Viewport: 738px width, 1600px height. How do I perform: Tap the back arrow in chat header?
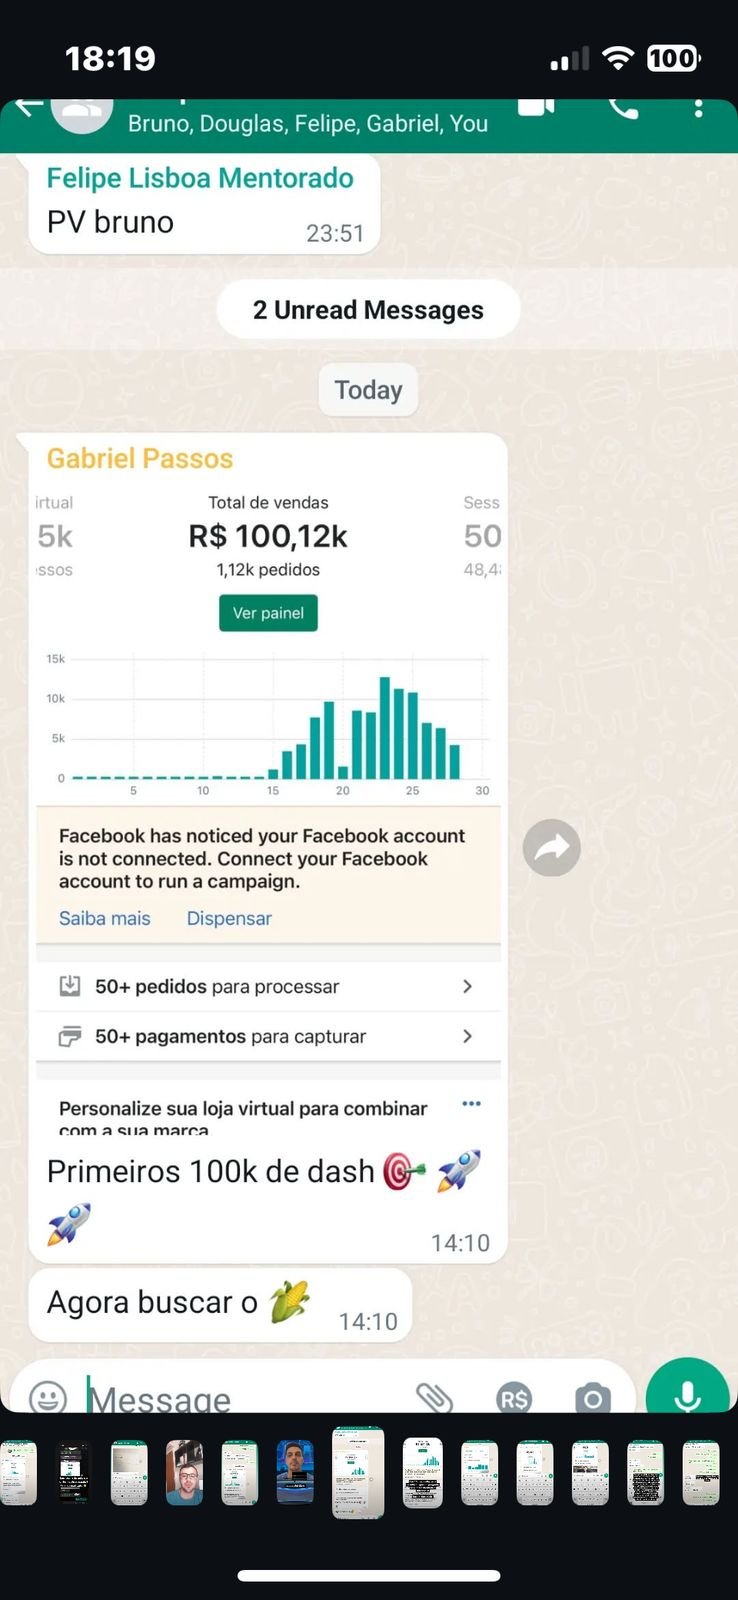pos(28,107)
